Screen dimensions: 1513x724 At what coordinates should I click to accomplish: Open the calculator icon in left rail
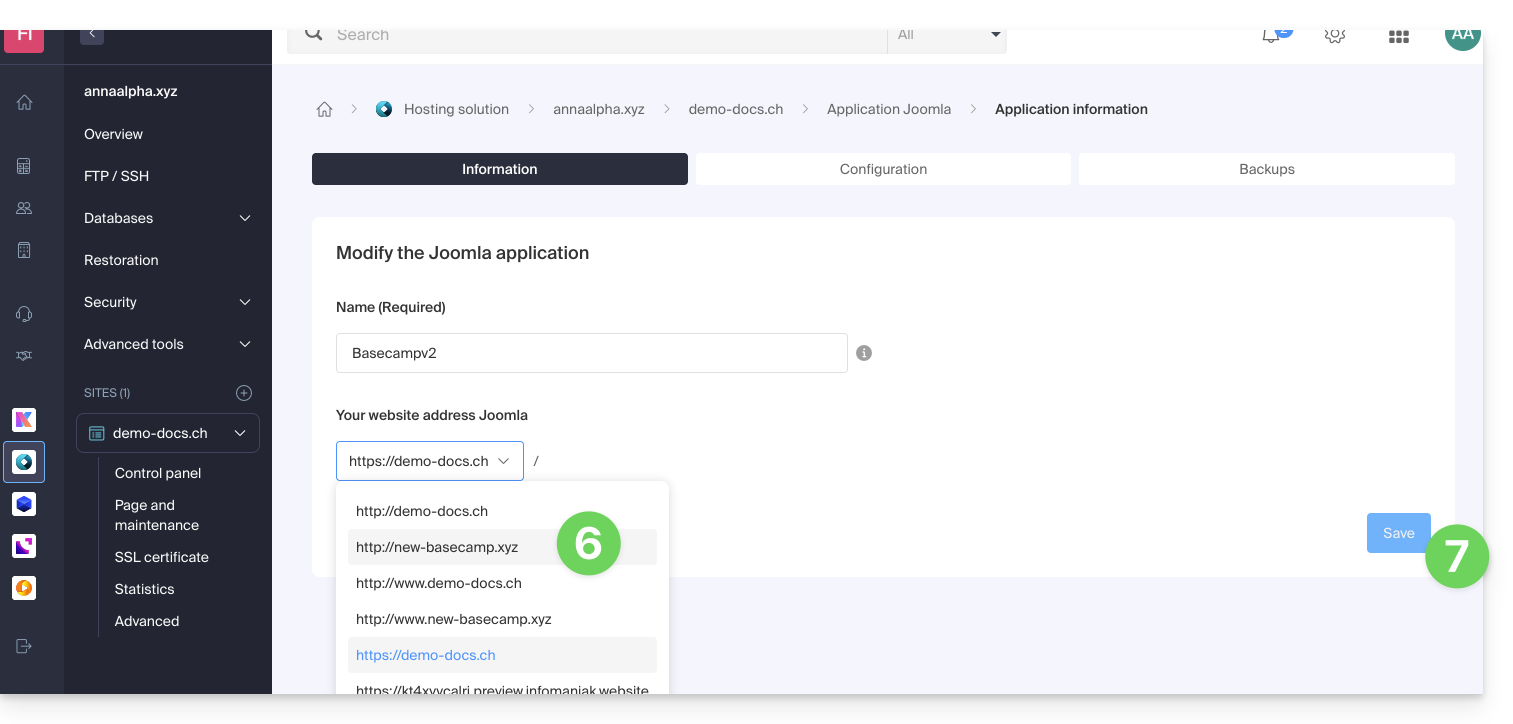click(x=24, y=166)
